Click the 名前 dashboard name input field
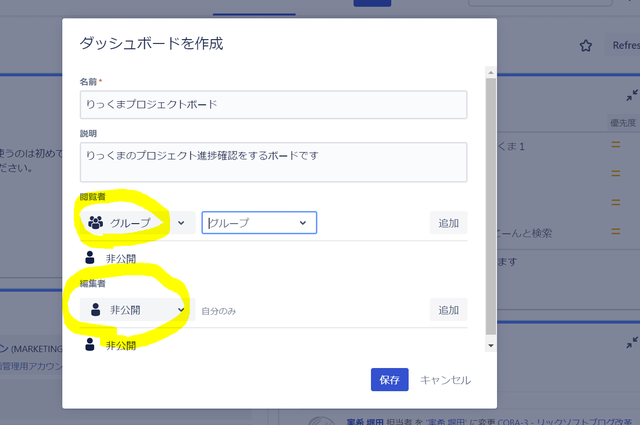This screenshot has height=425, width=640. (273, 105)
